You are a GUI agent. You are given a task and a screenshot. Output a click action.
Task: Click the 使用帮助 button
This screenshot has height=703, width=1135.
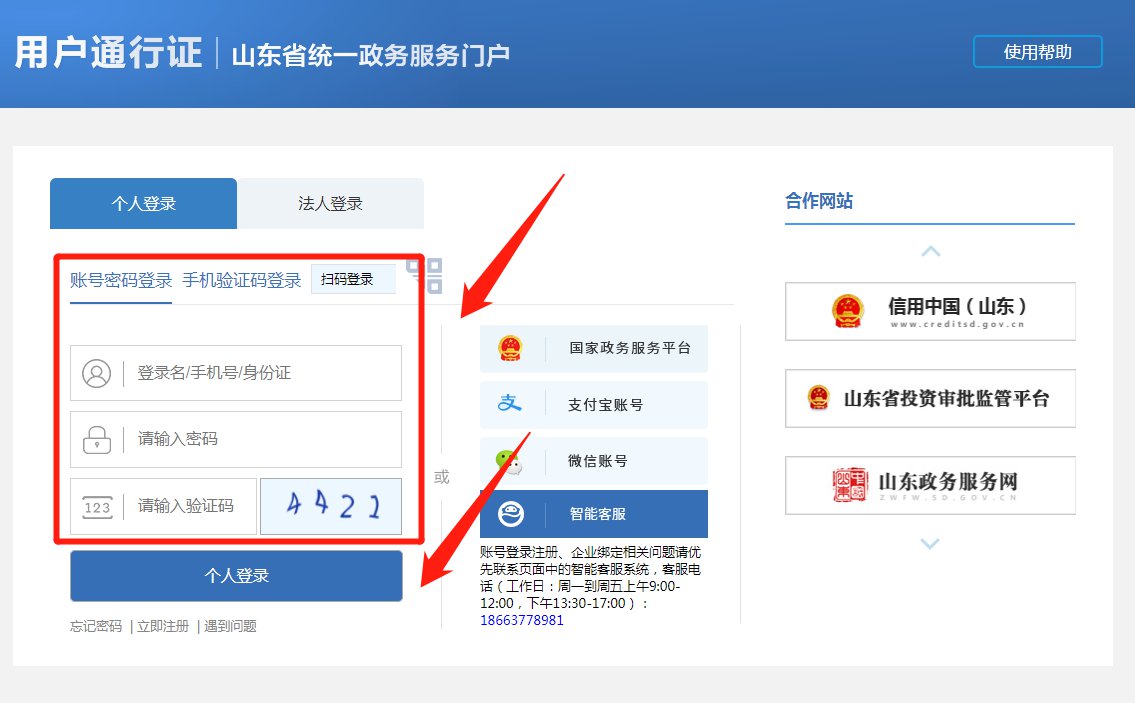point(1037,52)
